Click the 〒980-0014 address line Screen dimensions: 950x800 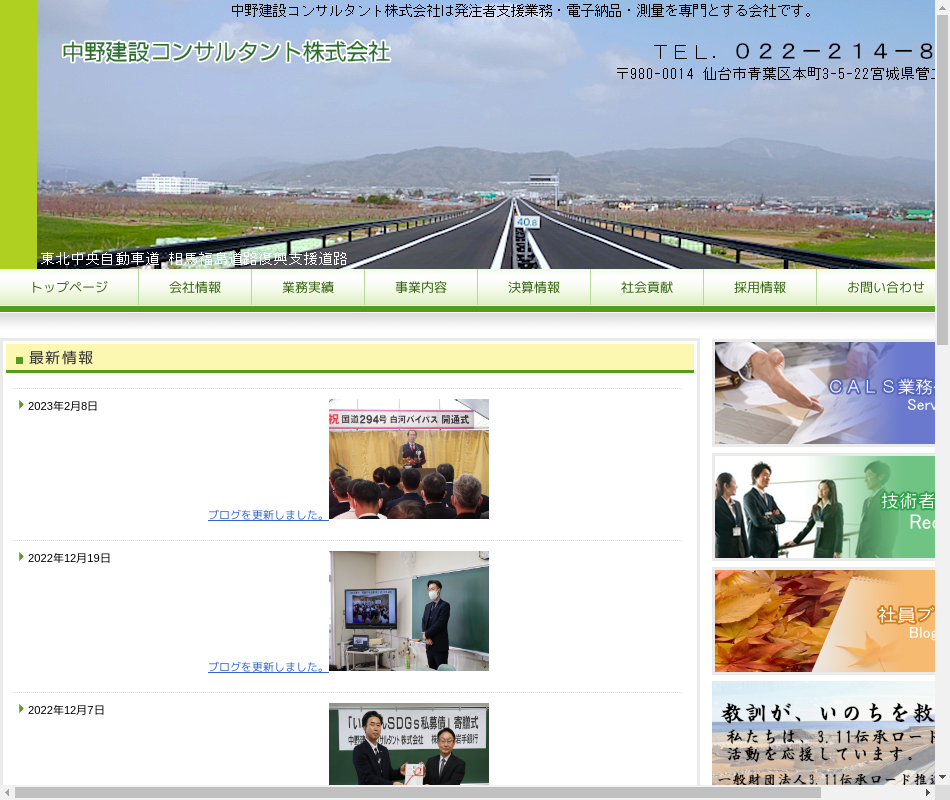(x=776, y=74)
